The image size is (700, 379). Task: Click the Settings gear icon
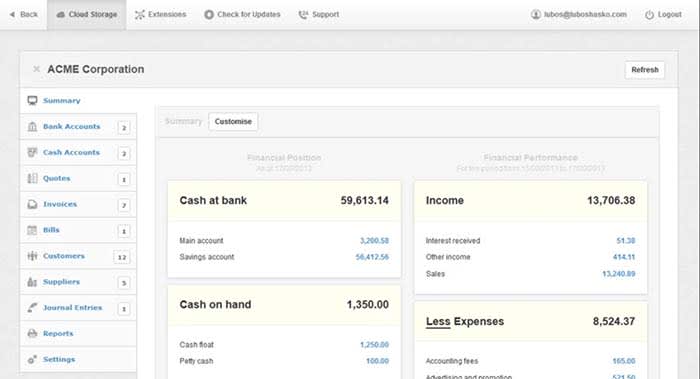pos(32,359)
